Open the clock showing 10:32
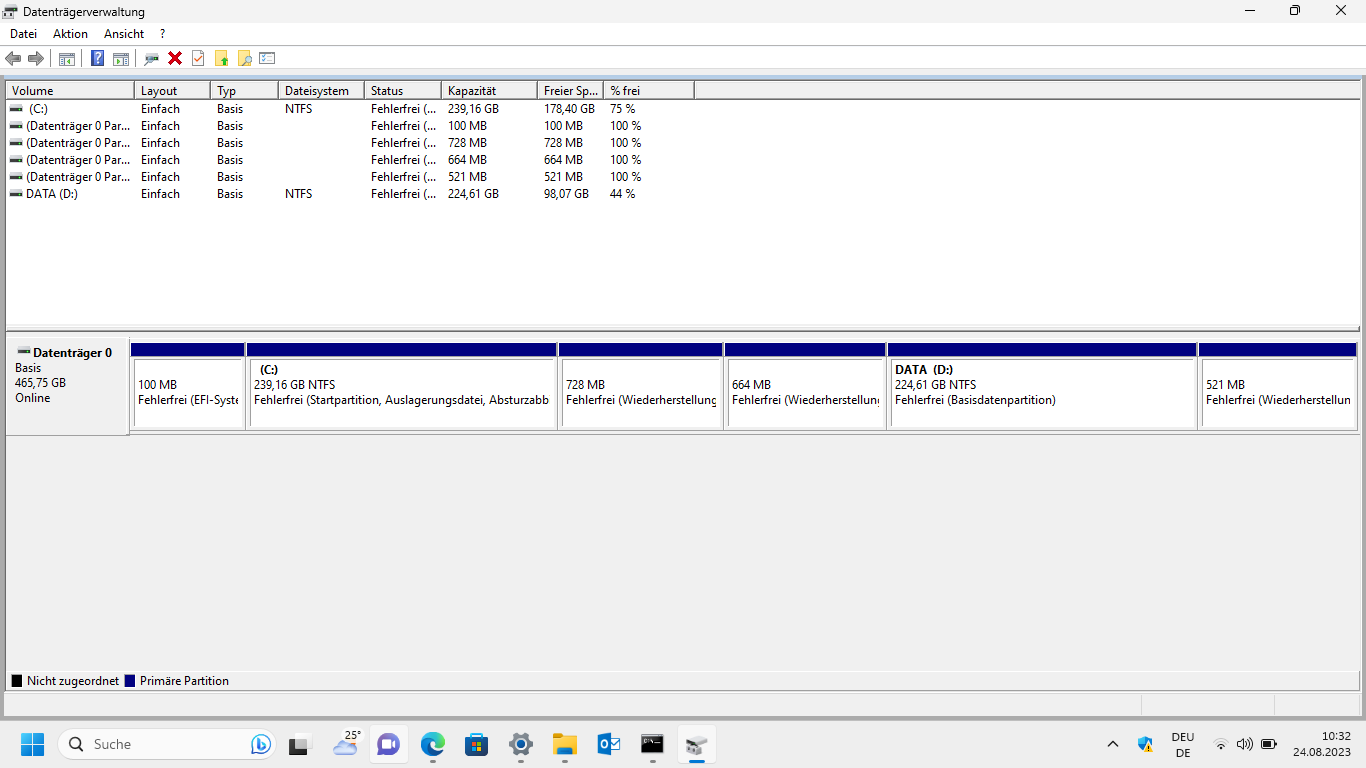Image resolution: width=1366 pixels, height=768 pixels. 1322,744
